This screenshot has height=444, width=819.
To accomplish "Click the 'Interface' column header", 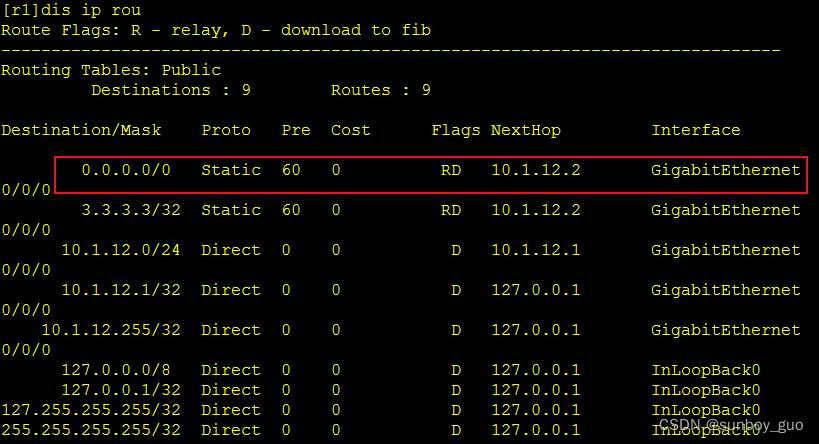I will 696,130.
